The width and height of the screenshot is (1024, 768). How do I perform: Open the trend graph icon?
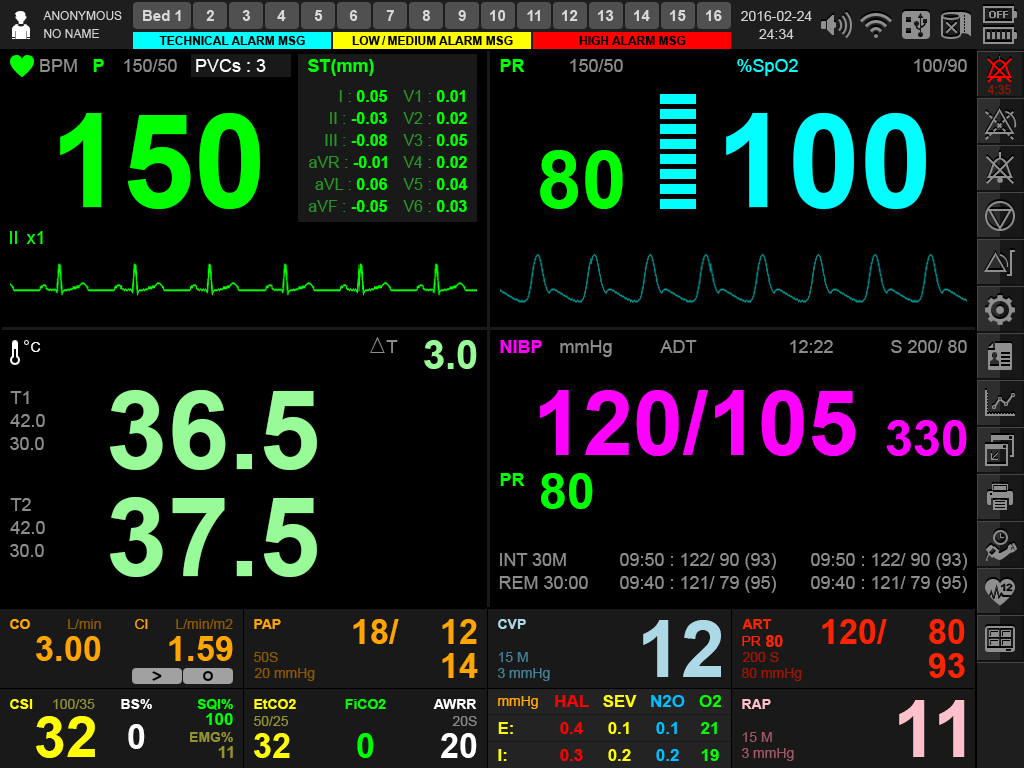click(1000, 400)
